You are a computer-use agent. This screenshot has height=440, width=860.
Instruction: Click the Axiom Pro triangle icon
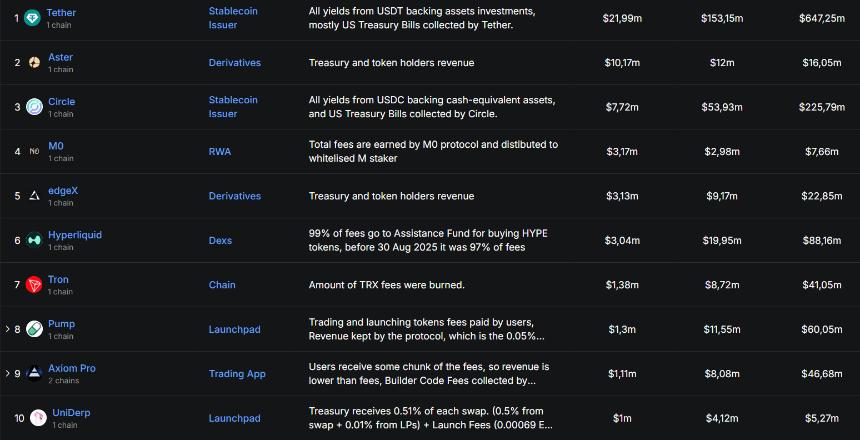34,374
